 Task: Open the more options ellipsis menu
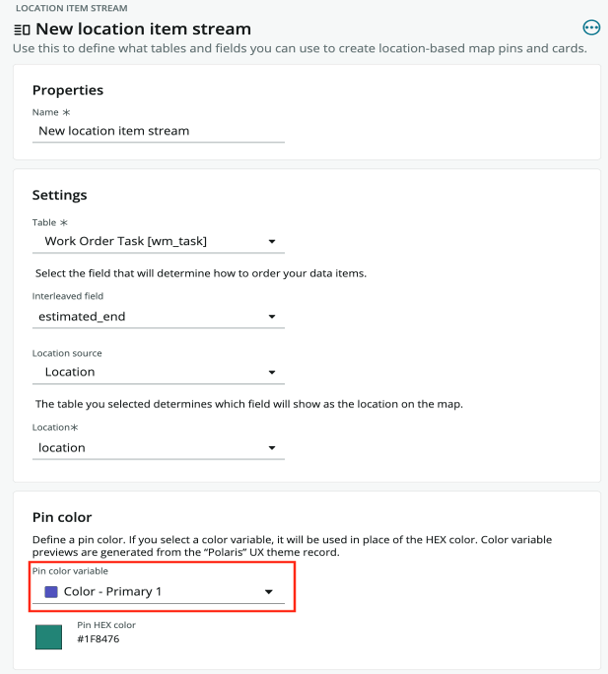pos(591,28)
